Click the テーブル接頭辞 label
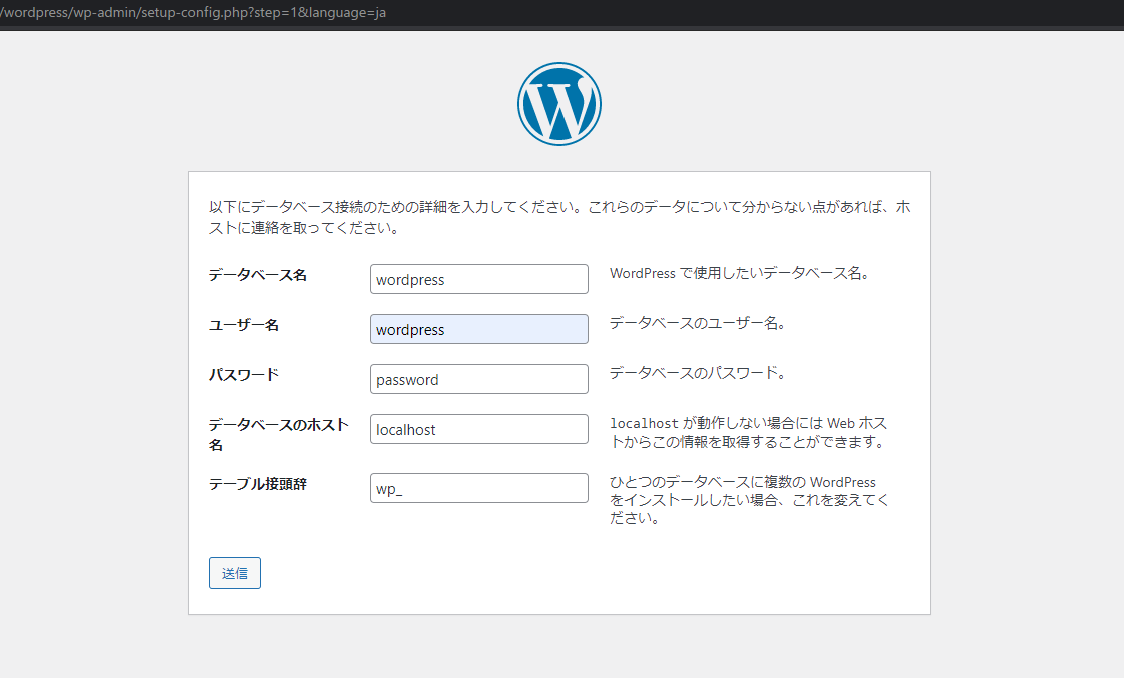The width and height of the screenshot is (1124, 678). [x=257, y=484]
